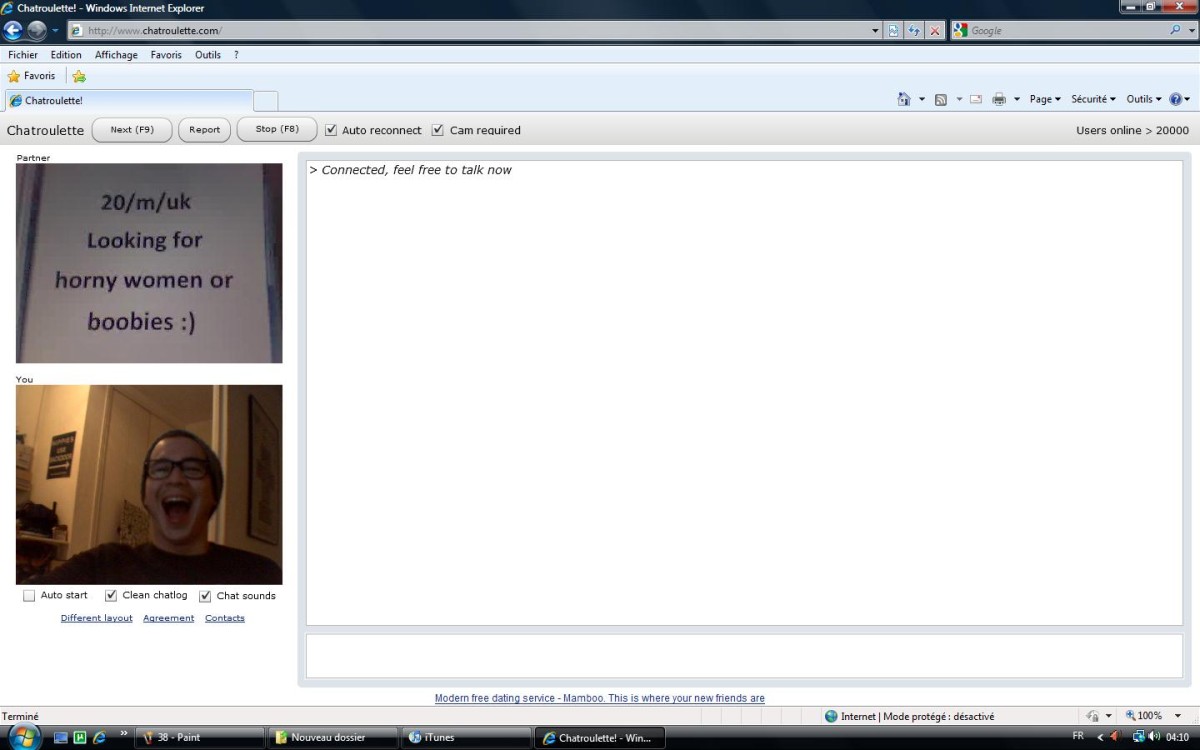
Task: Open the Agreement link
Action: tap(169, 618)
